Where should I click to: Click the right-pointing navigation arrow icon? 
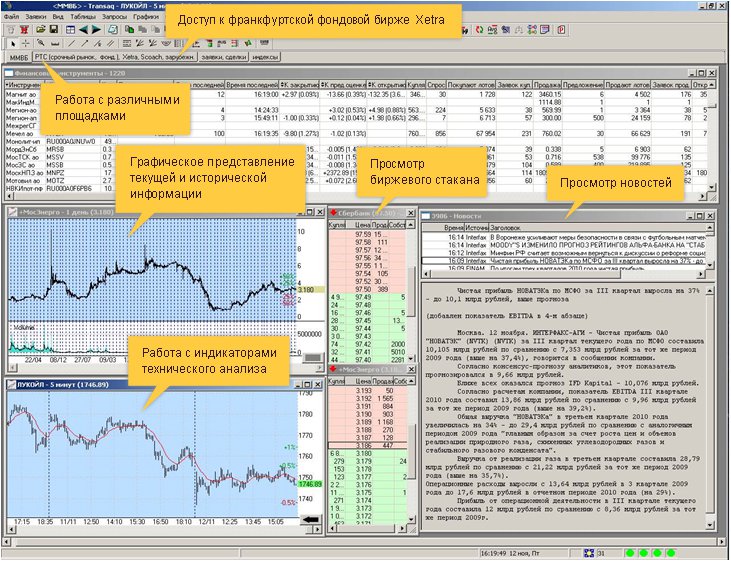(x=97, y=30)
